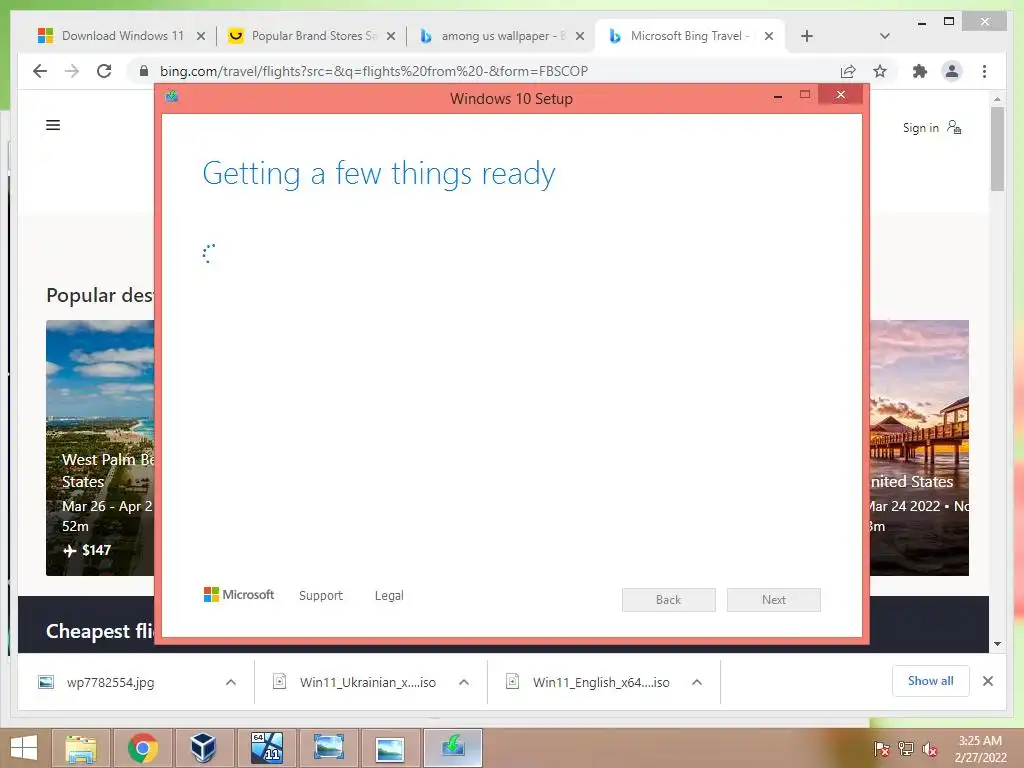The height and width of the screenshot is (768, 1024).
Task: Click the Back button in Setup
Action: tap(669, 600)
